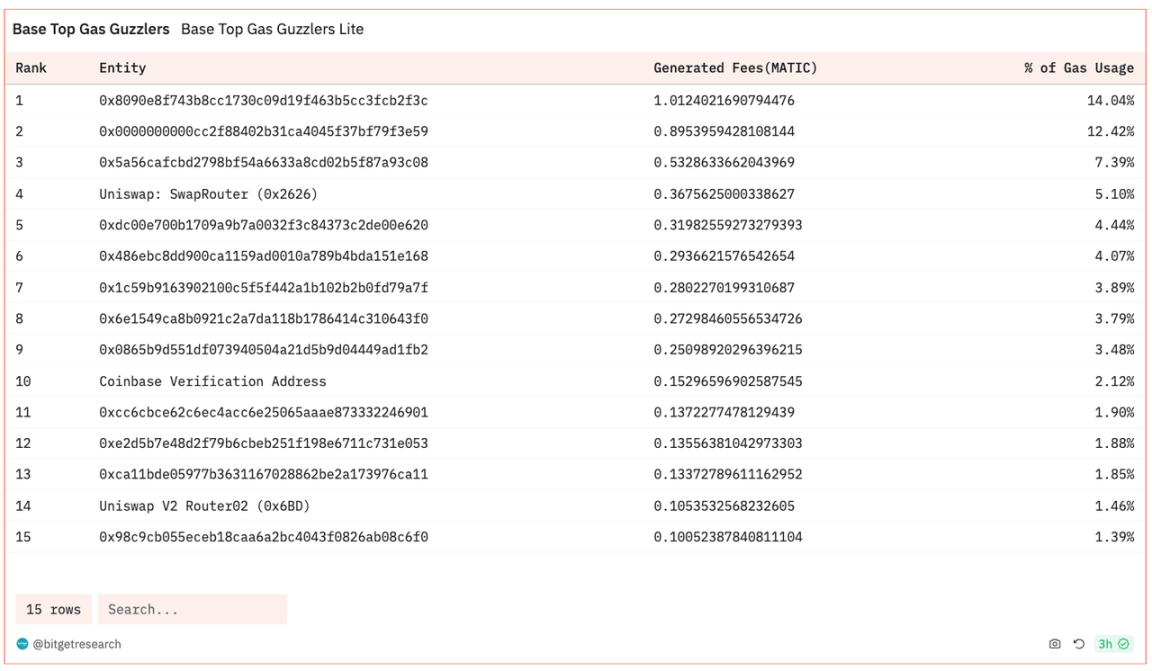This screenshot has height=671, width=1152.
Task: Sort by % of Gas Usage header
Action: pos(1078,68)
